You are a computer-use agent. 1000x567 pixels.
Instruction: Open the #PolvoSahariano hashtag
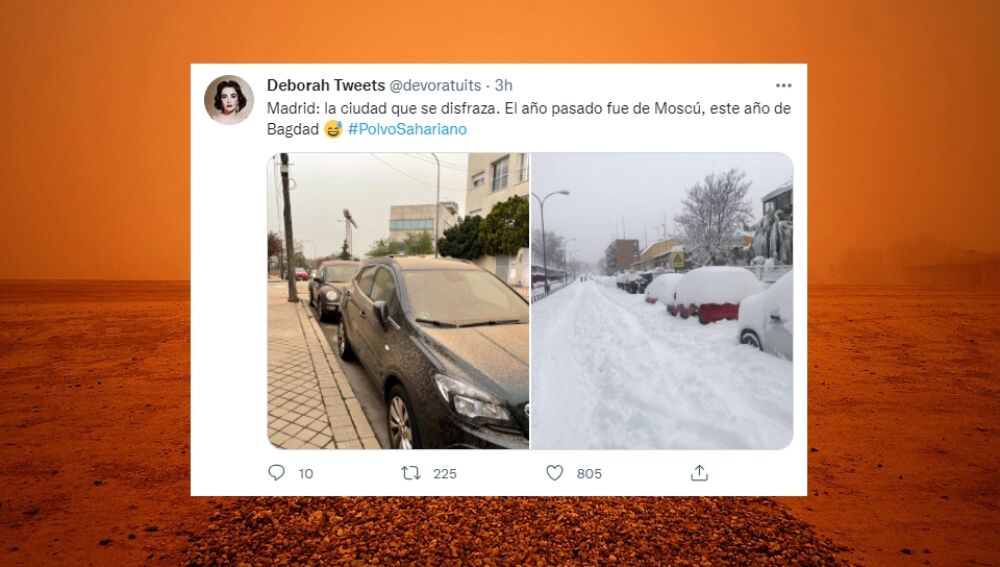point(407,129)
